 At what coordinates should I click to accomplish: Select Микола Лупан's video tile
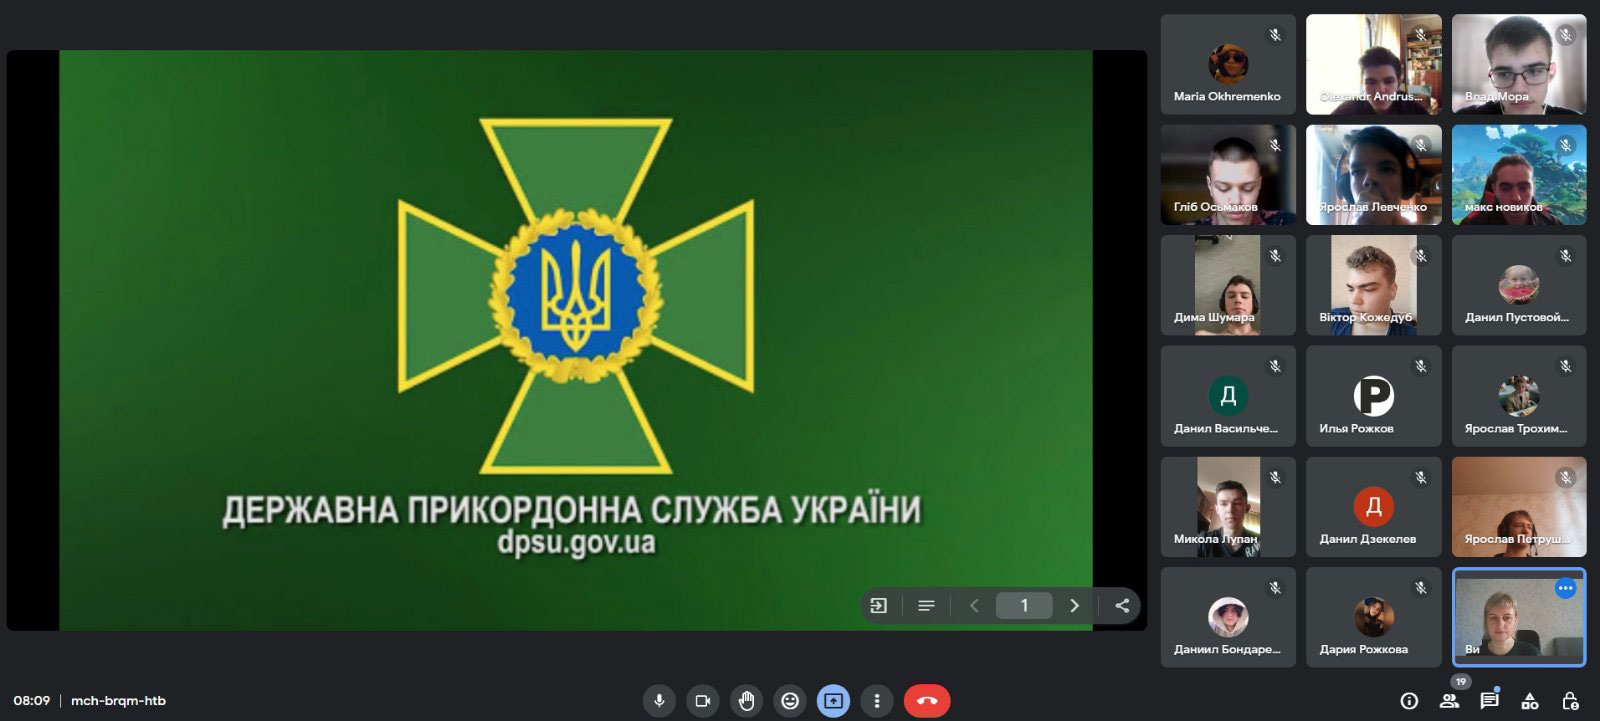click(x=1228, y=507)
